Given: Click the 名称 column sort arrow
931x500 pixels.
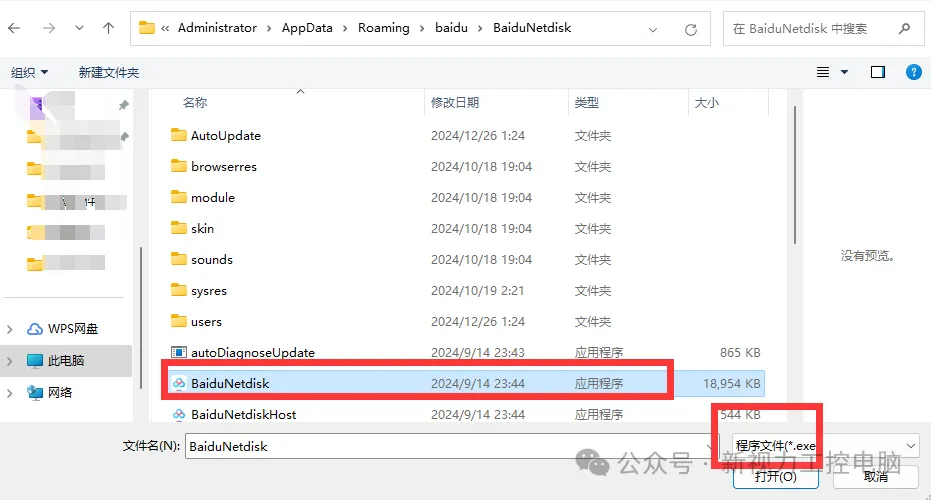Looking at the screenshot, I should [x=300, y=91].
